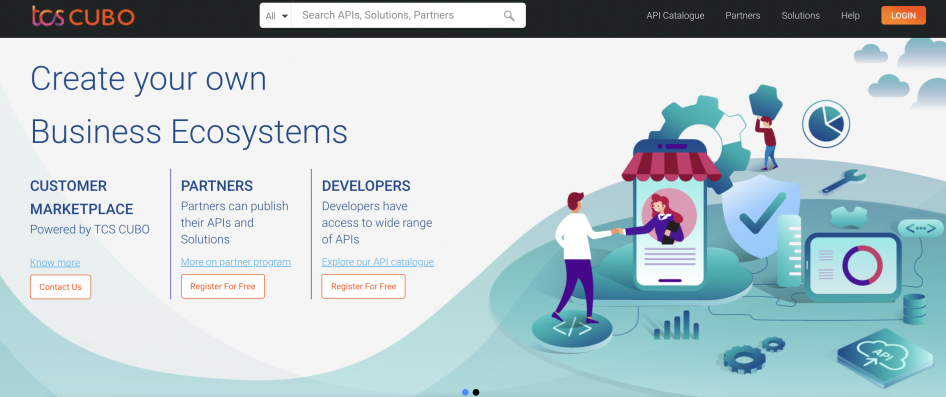Click the DEVELOPERS column heading

coord(366,186)
